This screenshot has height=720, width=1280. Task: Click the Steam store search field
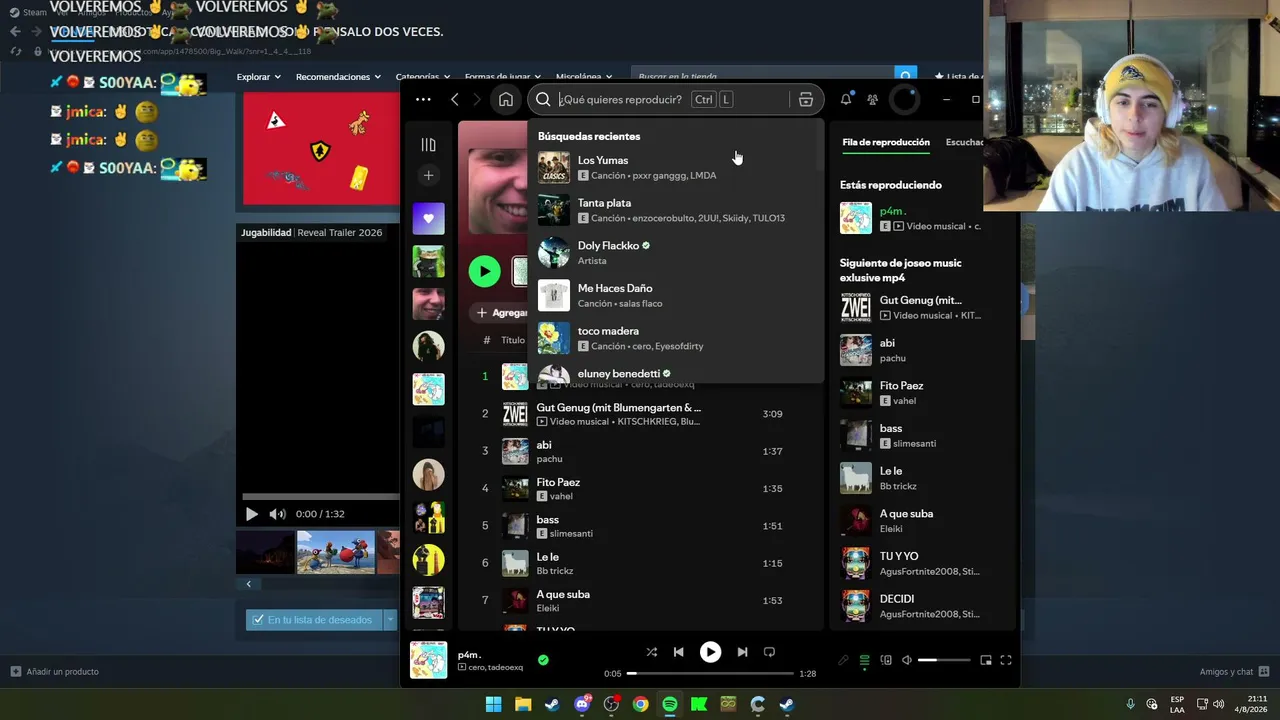tap(762, 75)
